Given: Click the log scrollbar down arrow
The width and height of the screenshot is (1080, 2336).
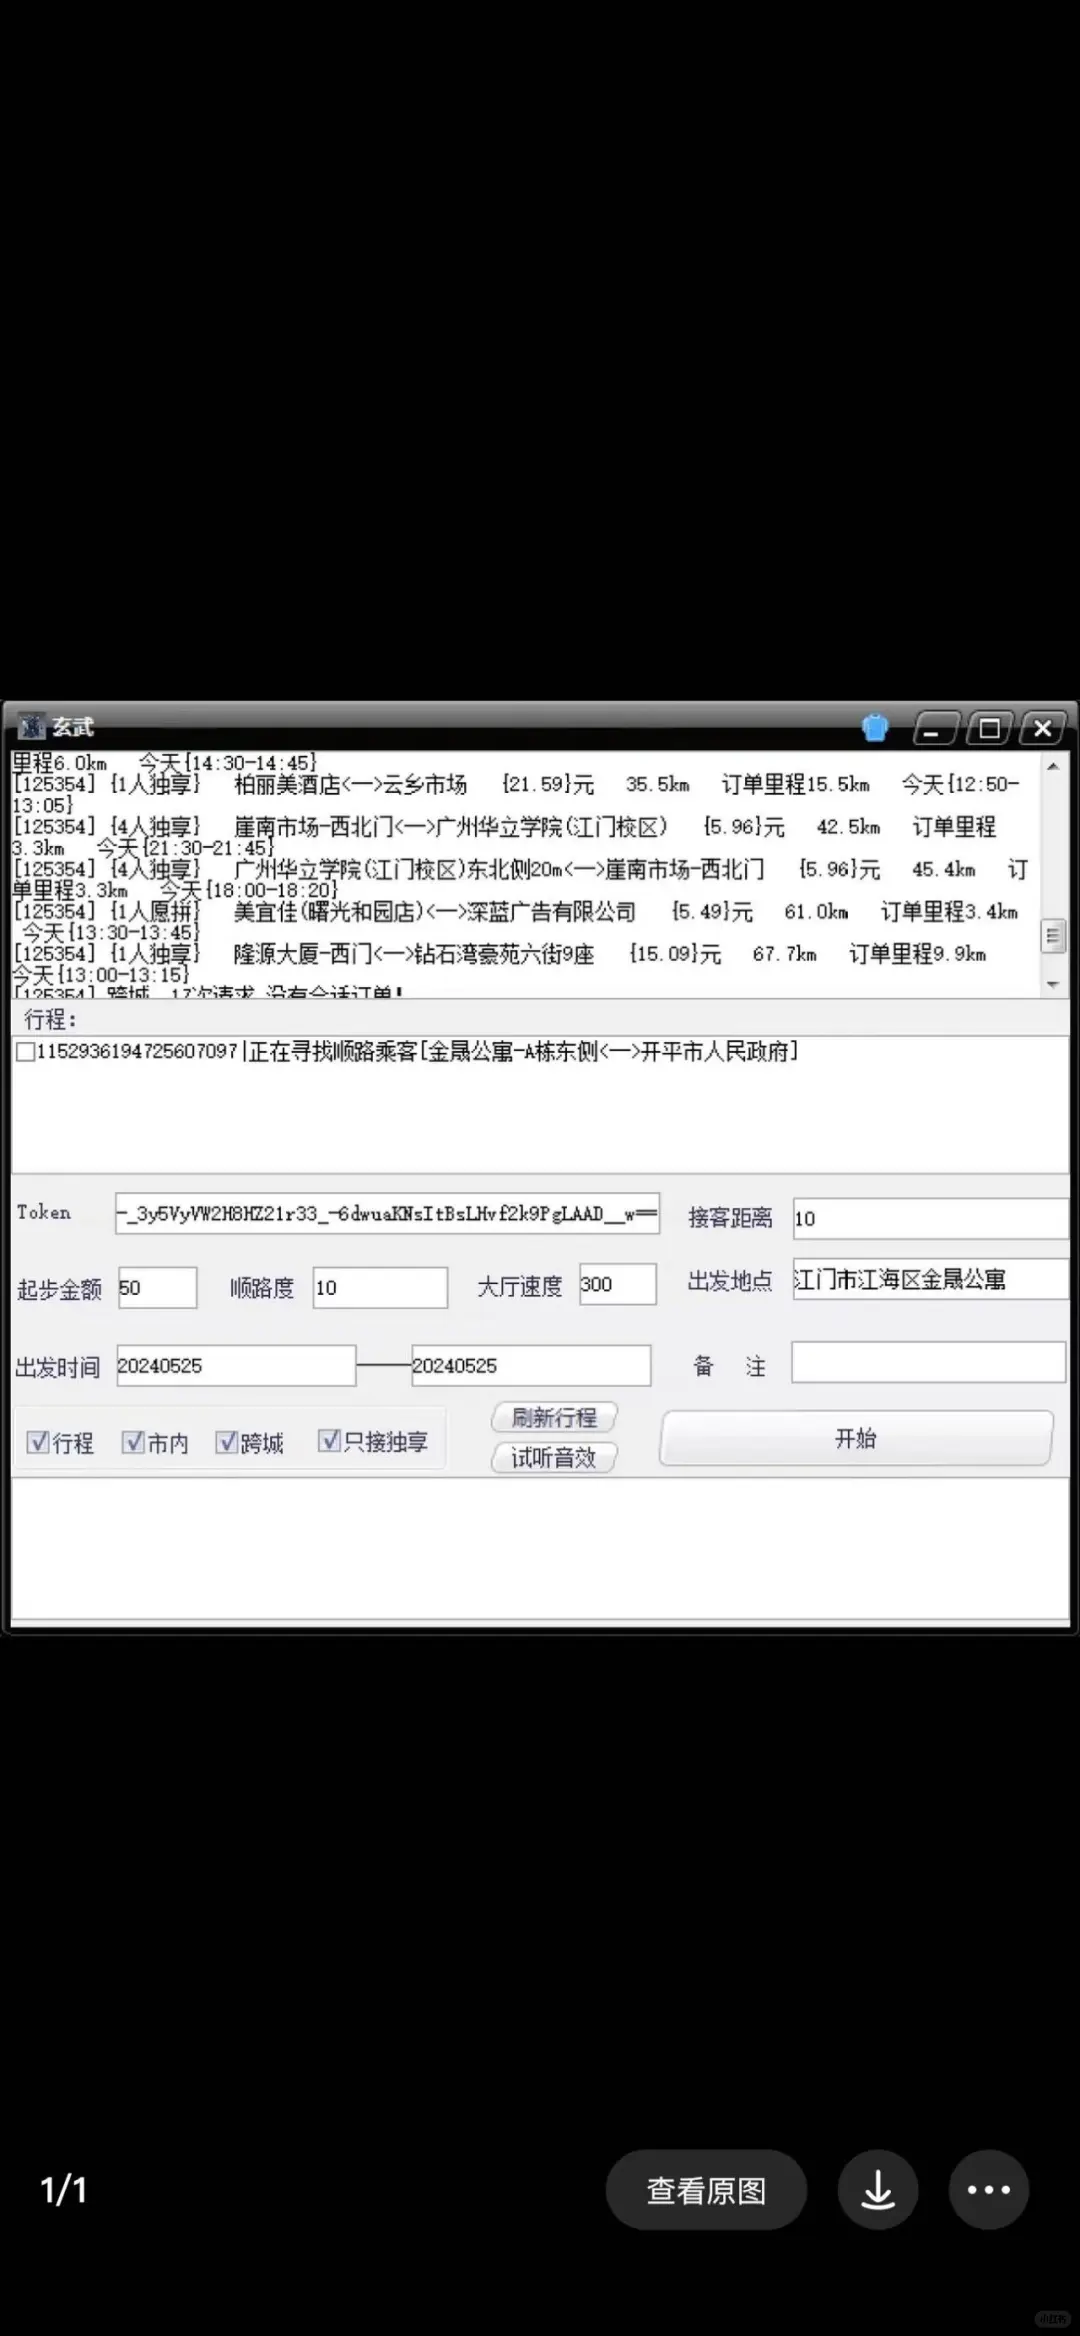Looking at the screenshot, I should pyautogui.click(x=1052, y=985).
